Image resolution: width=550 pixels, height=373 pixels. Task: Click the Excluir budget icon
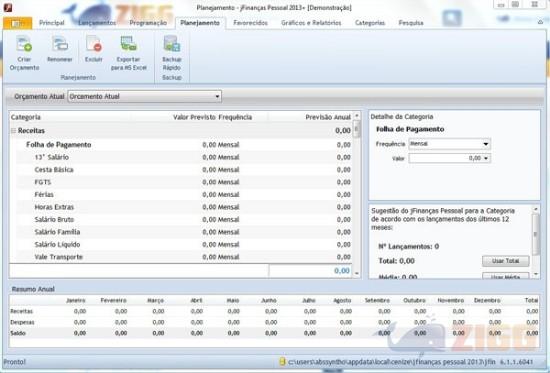tap(94, 44)
